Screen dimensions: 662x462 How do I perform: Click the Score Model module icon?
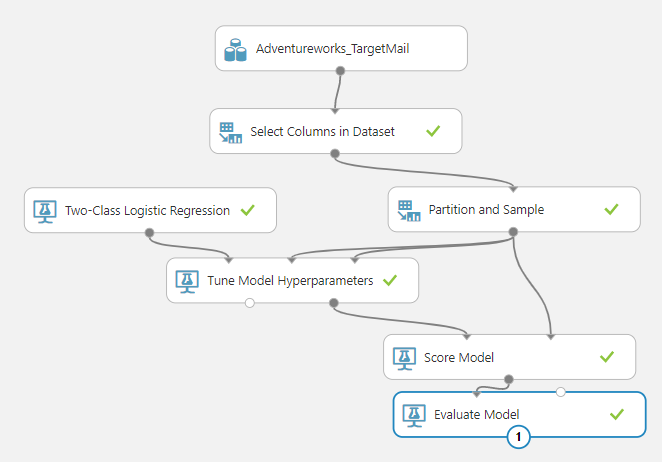click(405, 357)
